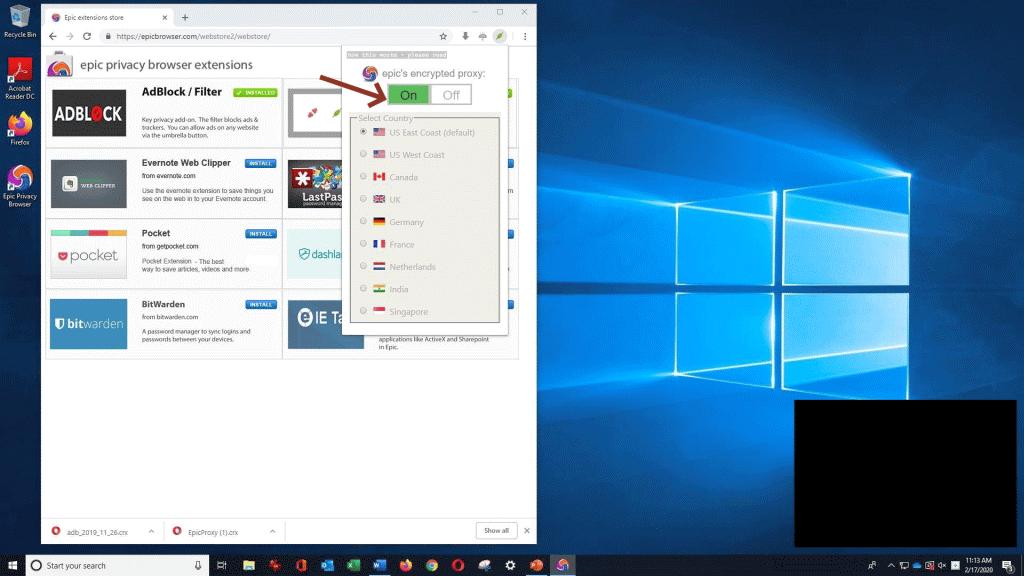Reload the Epic extensions store page
1024x576 pixels.
coord(87,37)
